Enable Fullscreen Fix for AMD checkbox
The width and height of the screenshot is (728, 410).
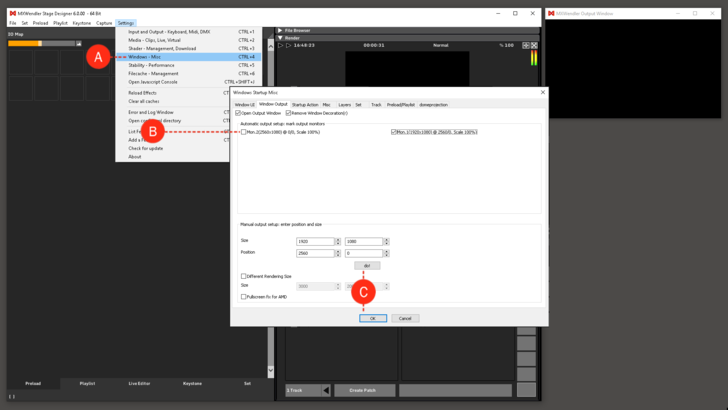243,297
